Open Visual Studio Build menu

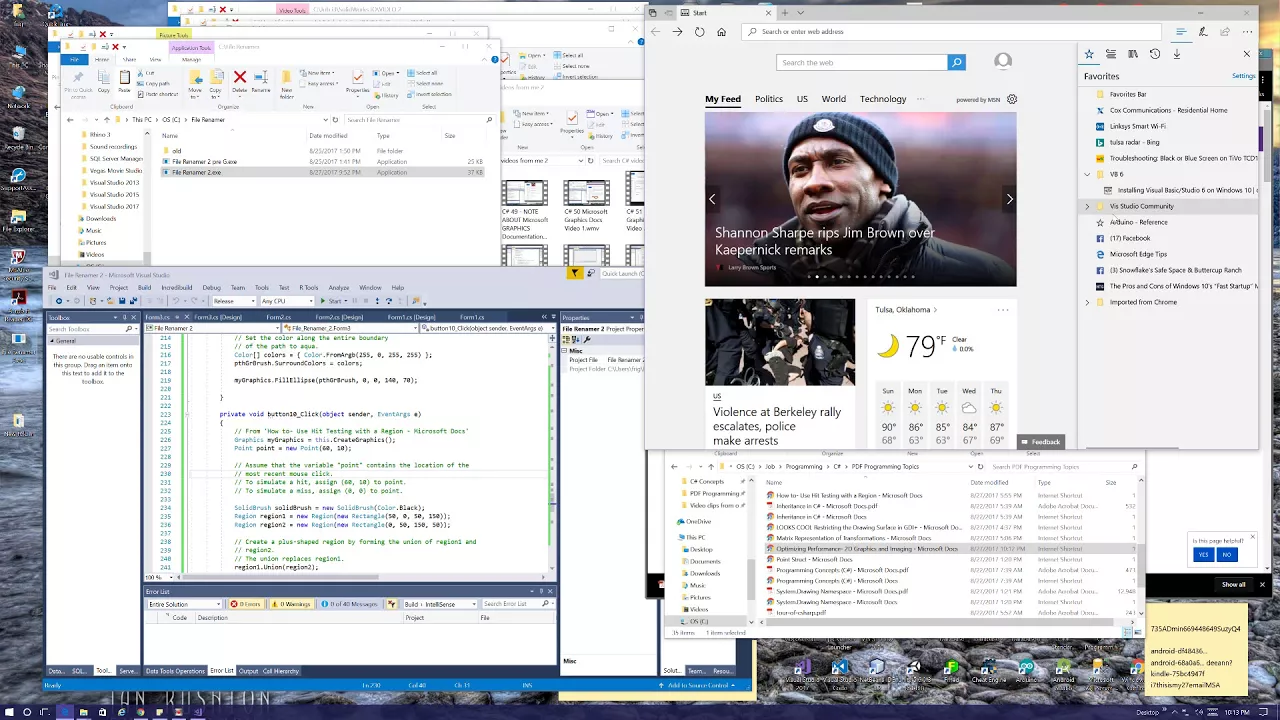coord(144,288)
